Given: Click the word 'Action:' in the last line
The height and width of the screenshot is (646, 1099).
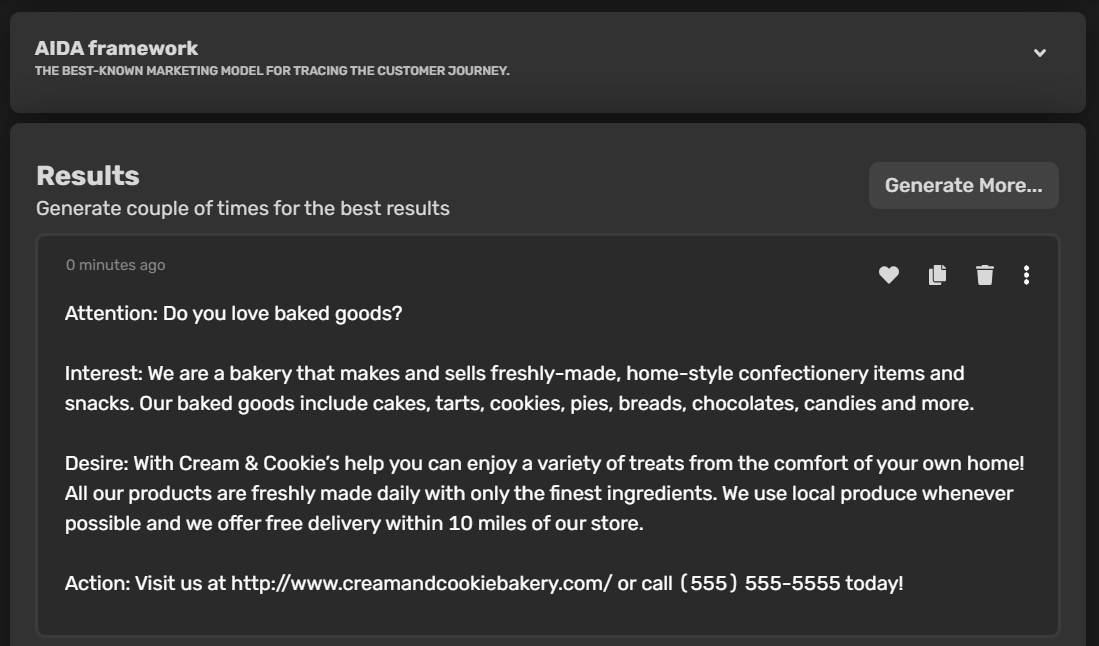Looking at the screenshot, I should point(97,583).
